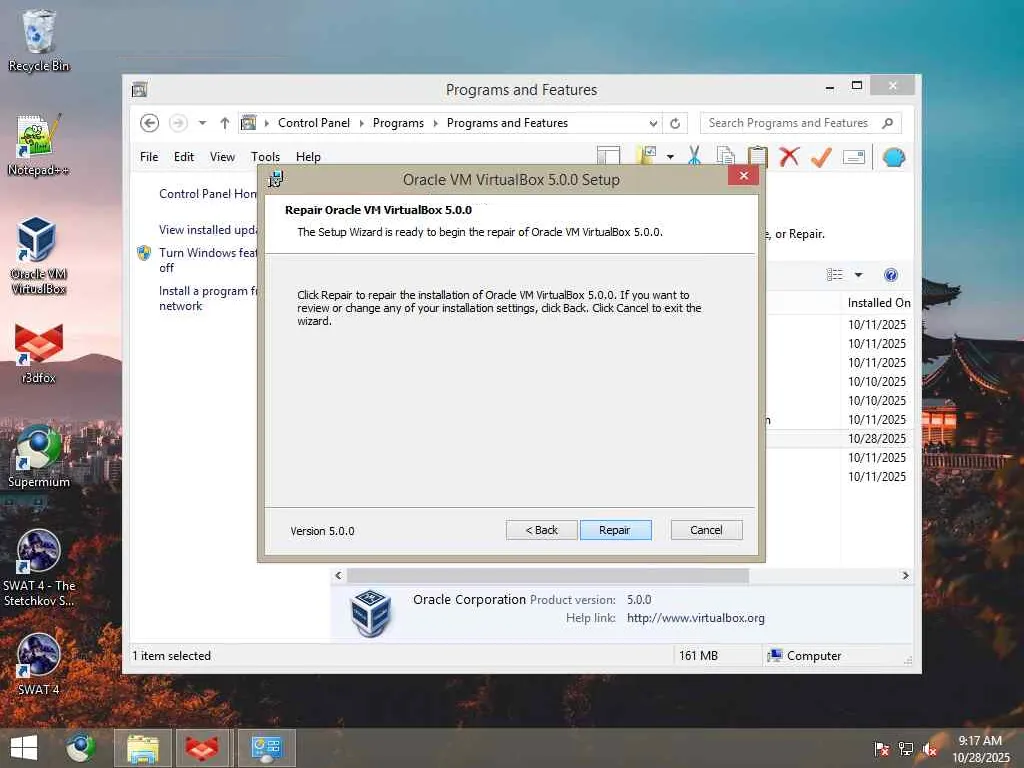Cancel the VirtualBox setup wizard

[x=706, y=530]
